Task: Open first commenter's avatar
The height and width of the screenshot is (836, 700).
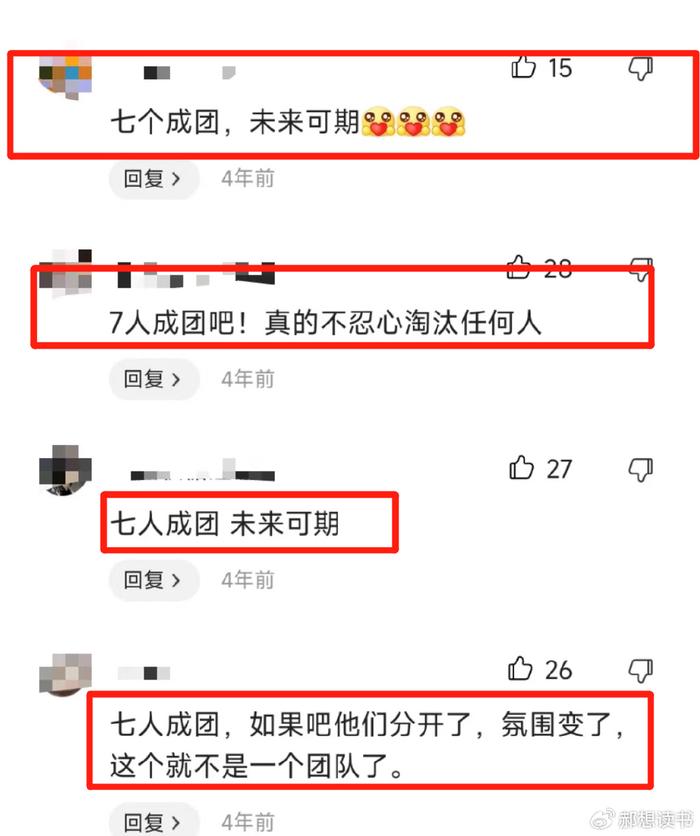Action: pyautogui.click(x=66, y=76)
